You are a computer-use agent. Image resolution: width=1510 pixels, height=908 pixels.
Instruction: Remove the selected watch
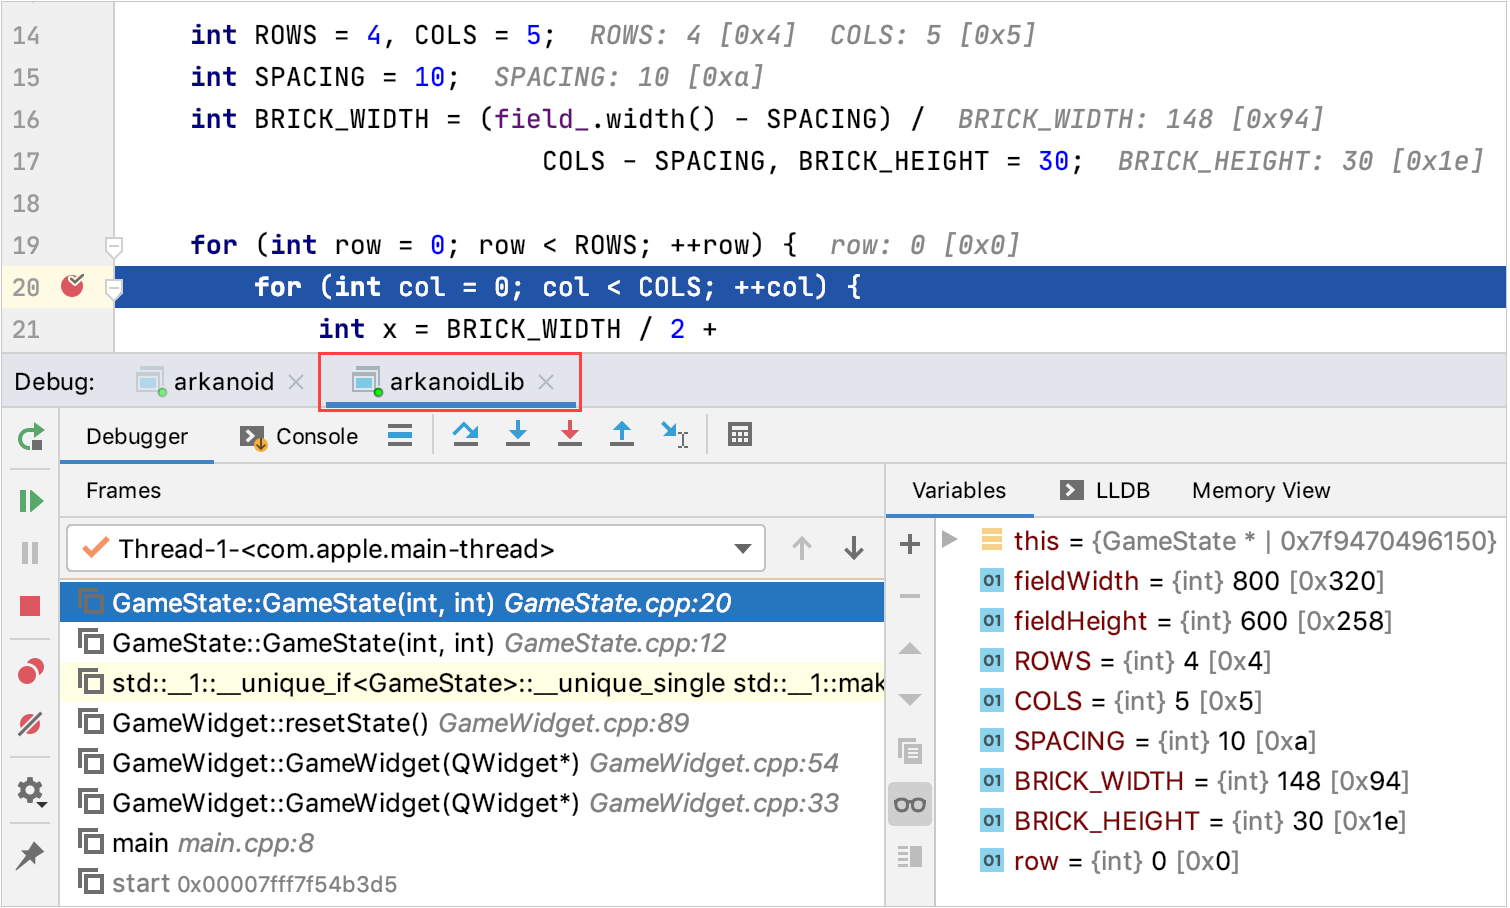[910, 597]
